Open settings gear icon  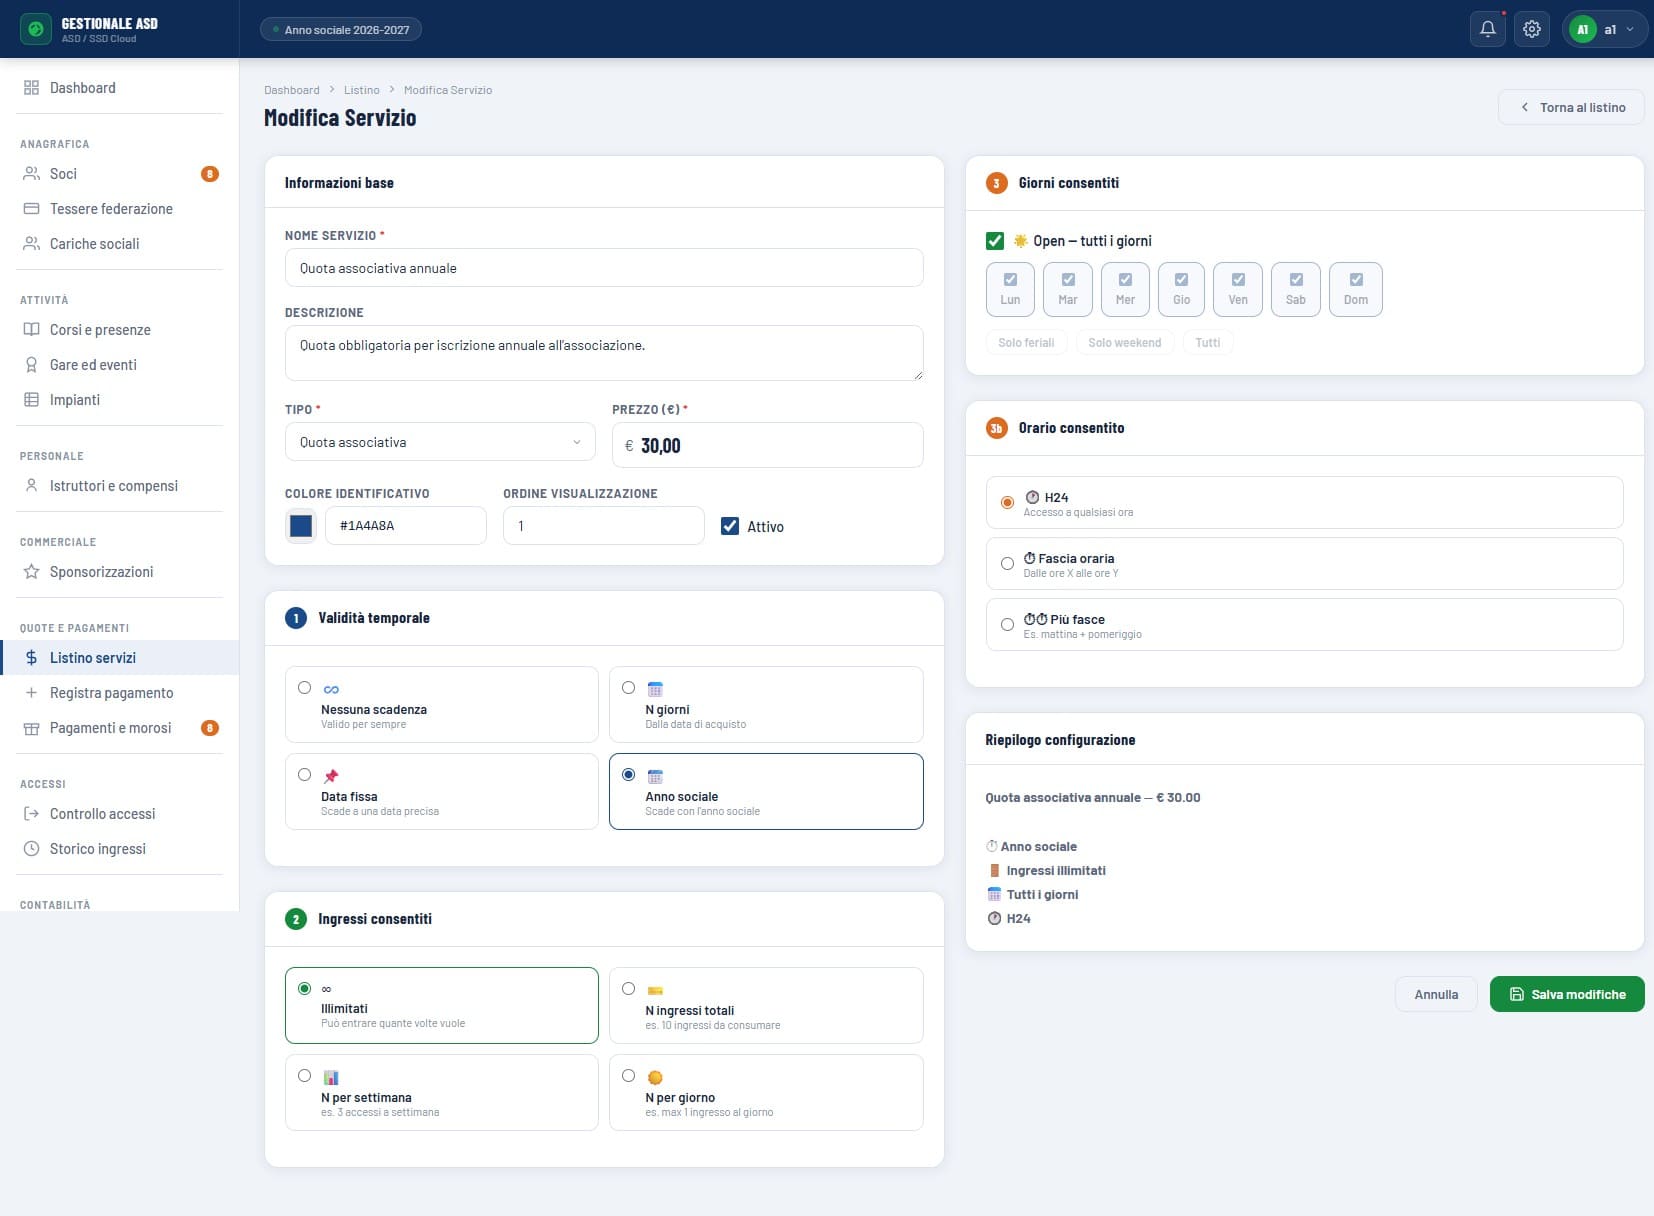[x=1532, y=29]
